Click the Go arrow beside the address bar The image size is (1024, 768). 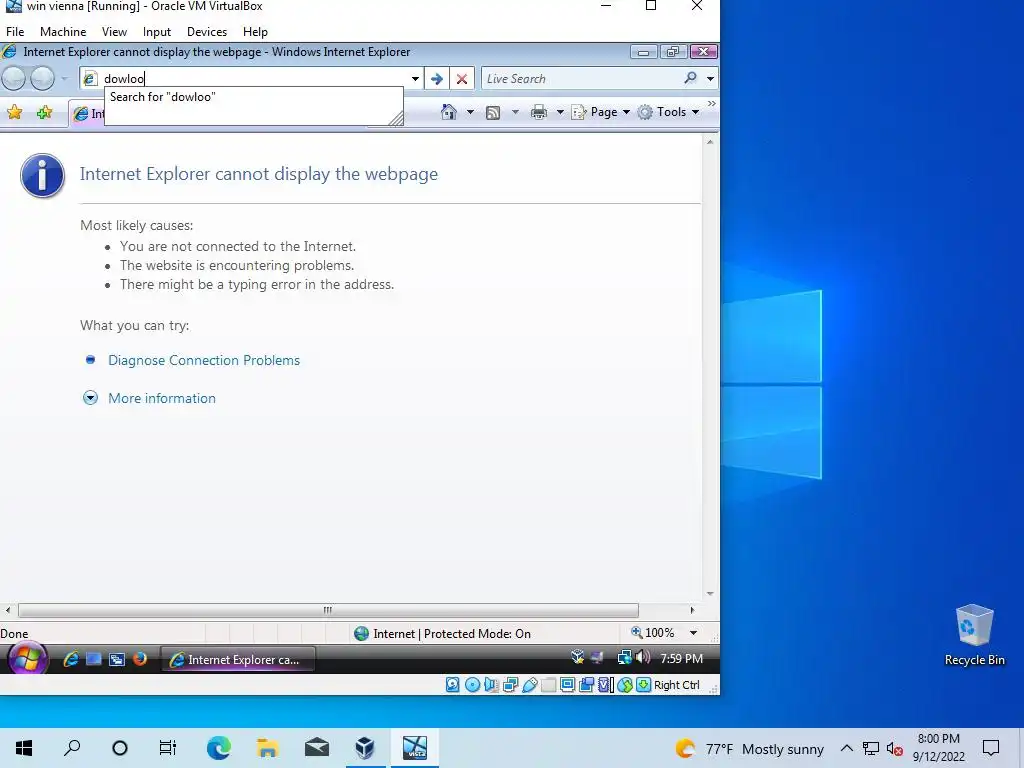tap(436, 79)
